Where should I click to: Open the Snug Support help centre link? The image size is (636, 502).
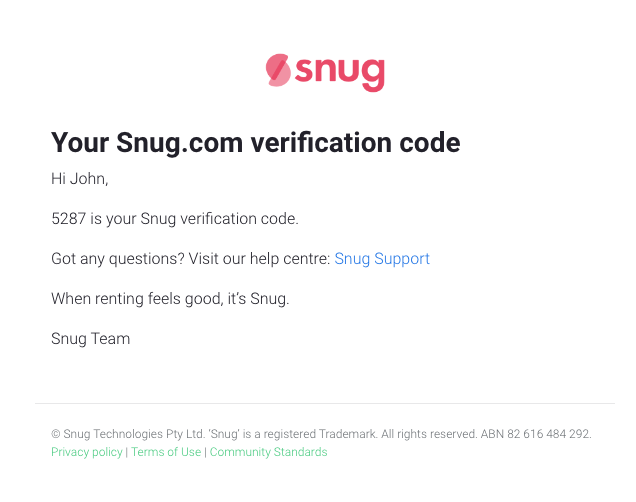point(382,259)
